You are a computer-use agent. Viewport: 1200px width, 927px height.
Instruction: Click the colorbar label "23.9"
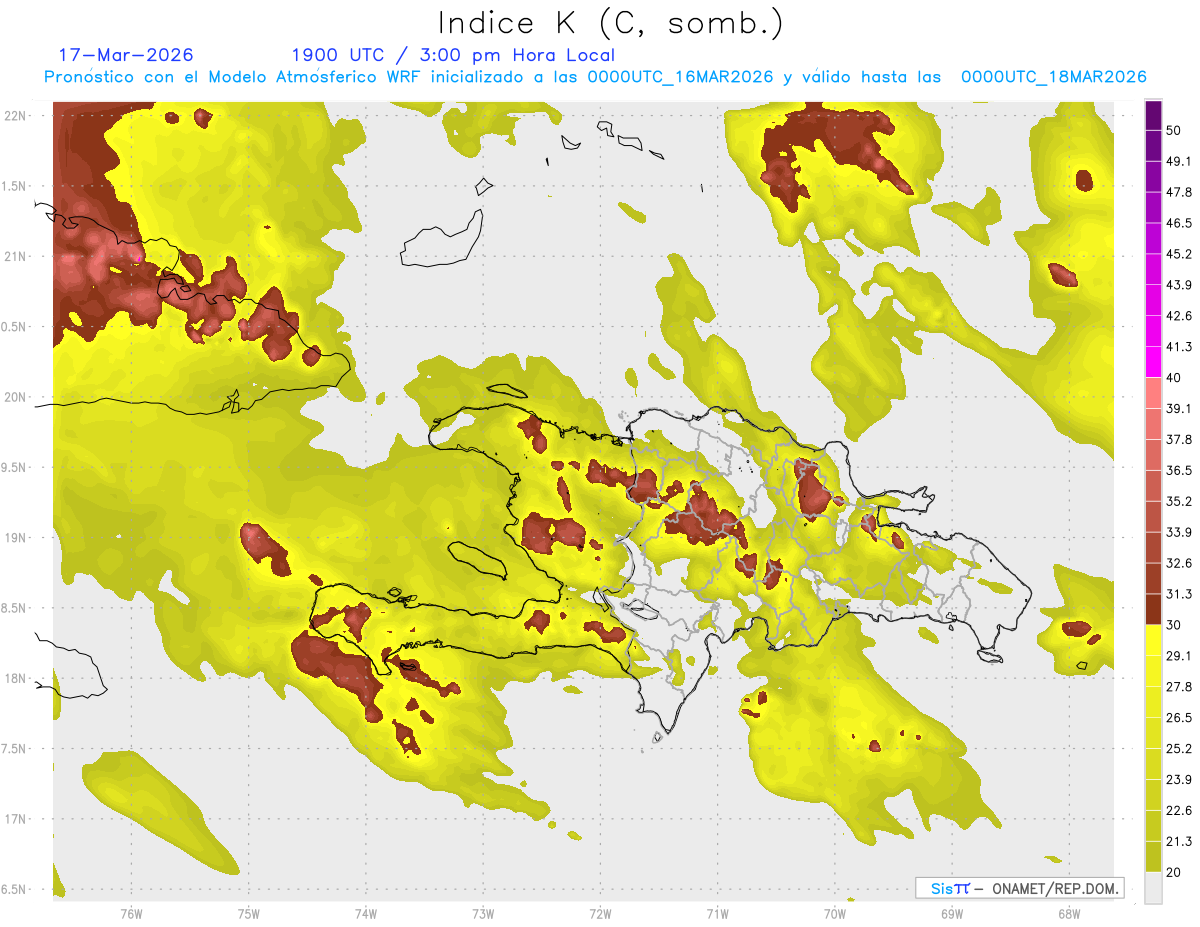pos(1179,780)
